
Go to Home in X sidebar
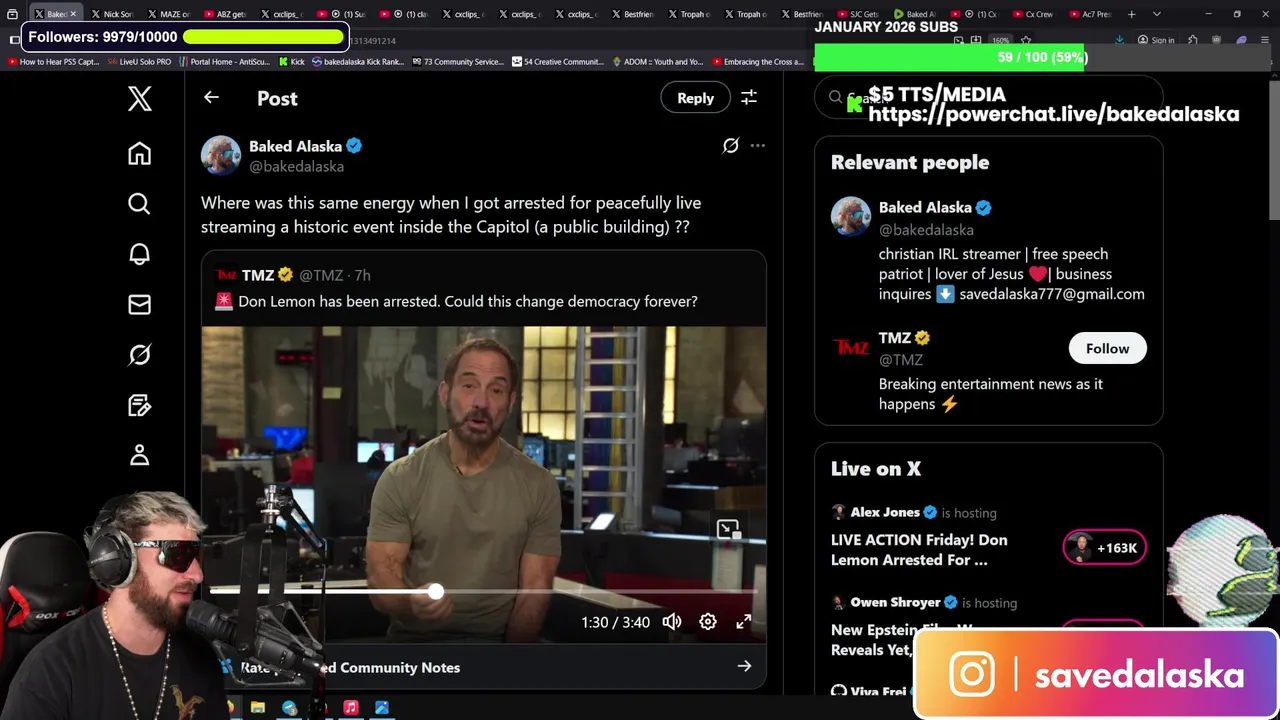[139, 153]
